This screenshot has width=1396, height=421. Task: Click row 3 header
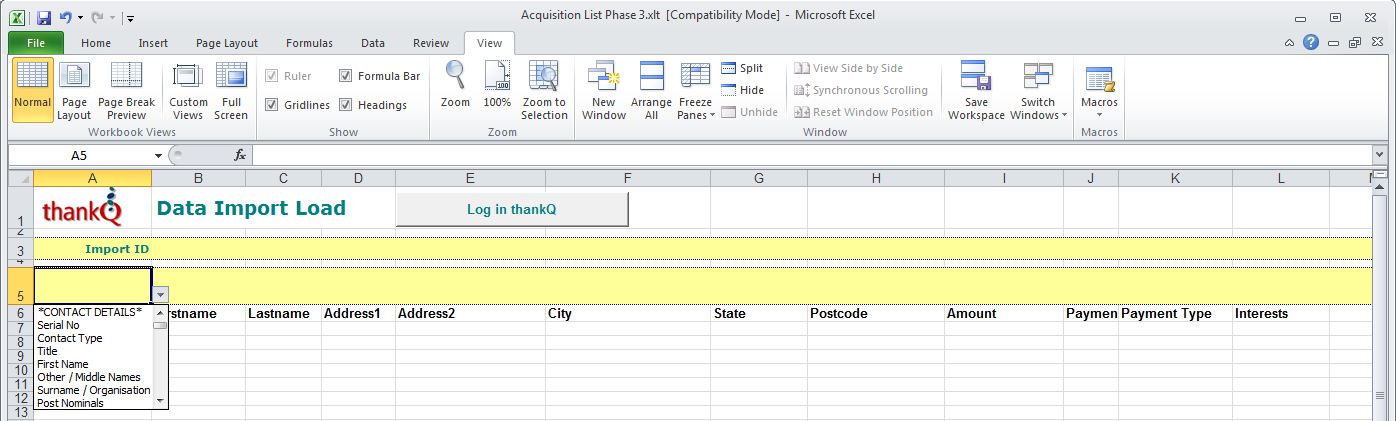coord(20,249)
